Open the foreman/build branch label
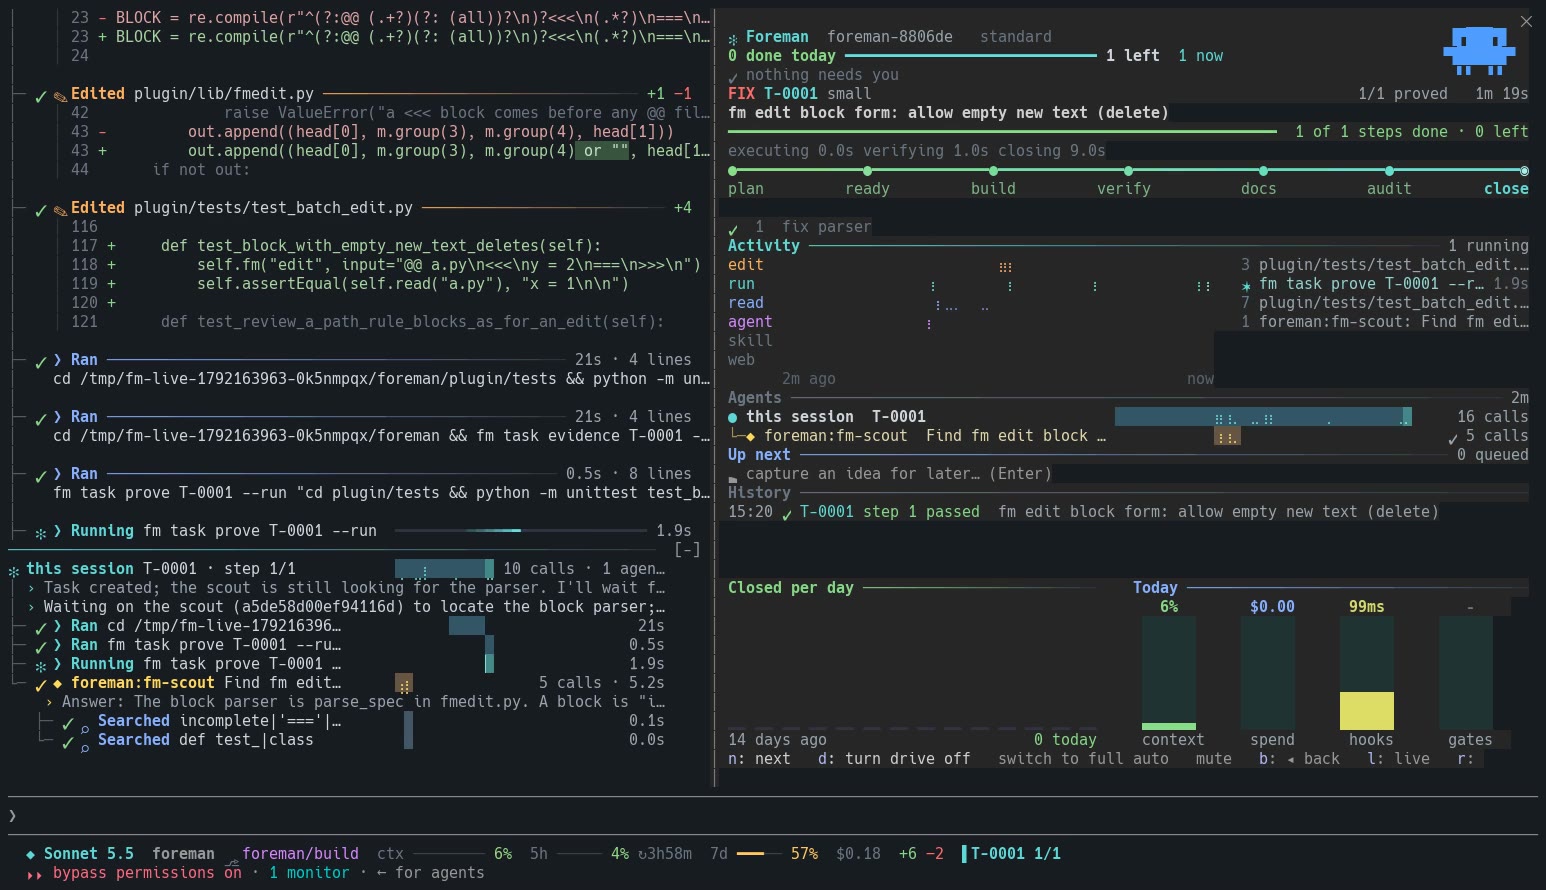This screenshot has height=890, width=1546. (x=300, y=854)
